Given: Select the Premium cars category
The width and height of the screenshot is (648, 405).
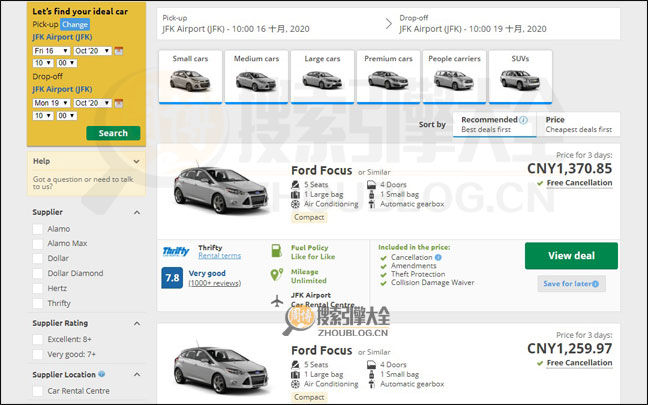Looking at the screenshot, I should click(388, 76).
